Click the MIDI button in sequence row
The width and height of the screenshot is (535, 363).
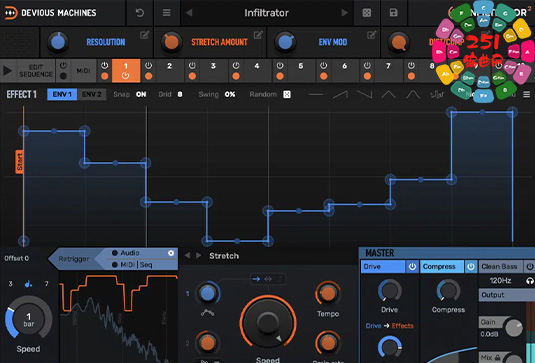(x=83, y=71)
